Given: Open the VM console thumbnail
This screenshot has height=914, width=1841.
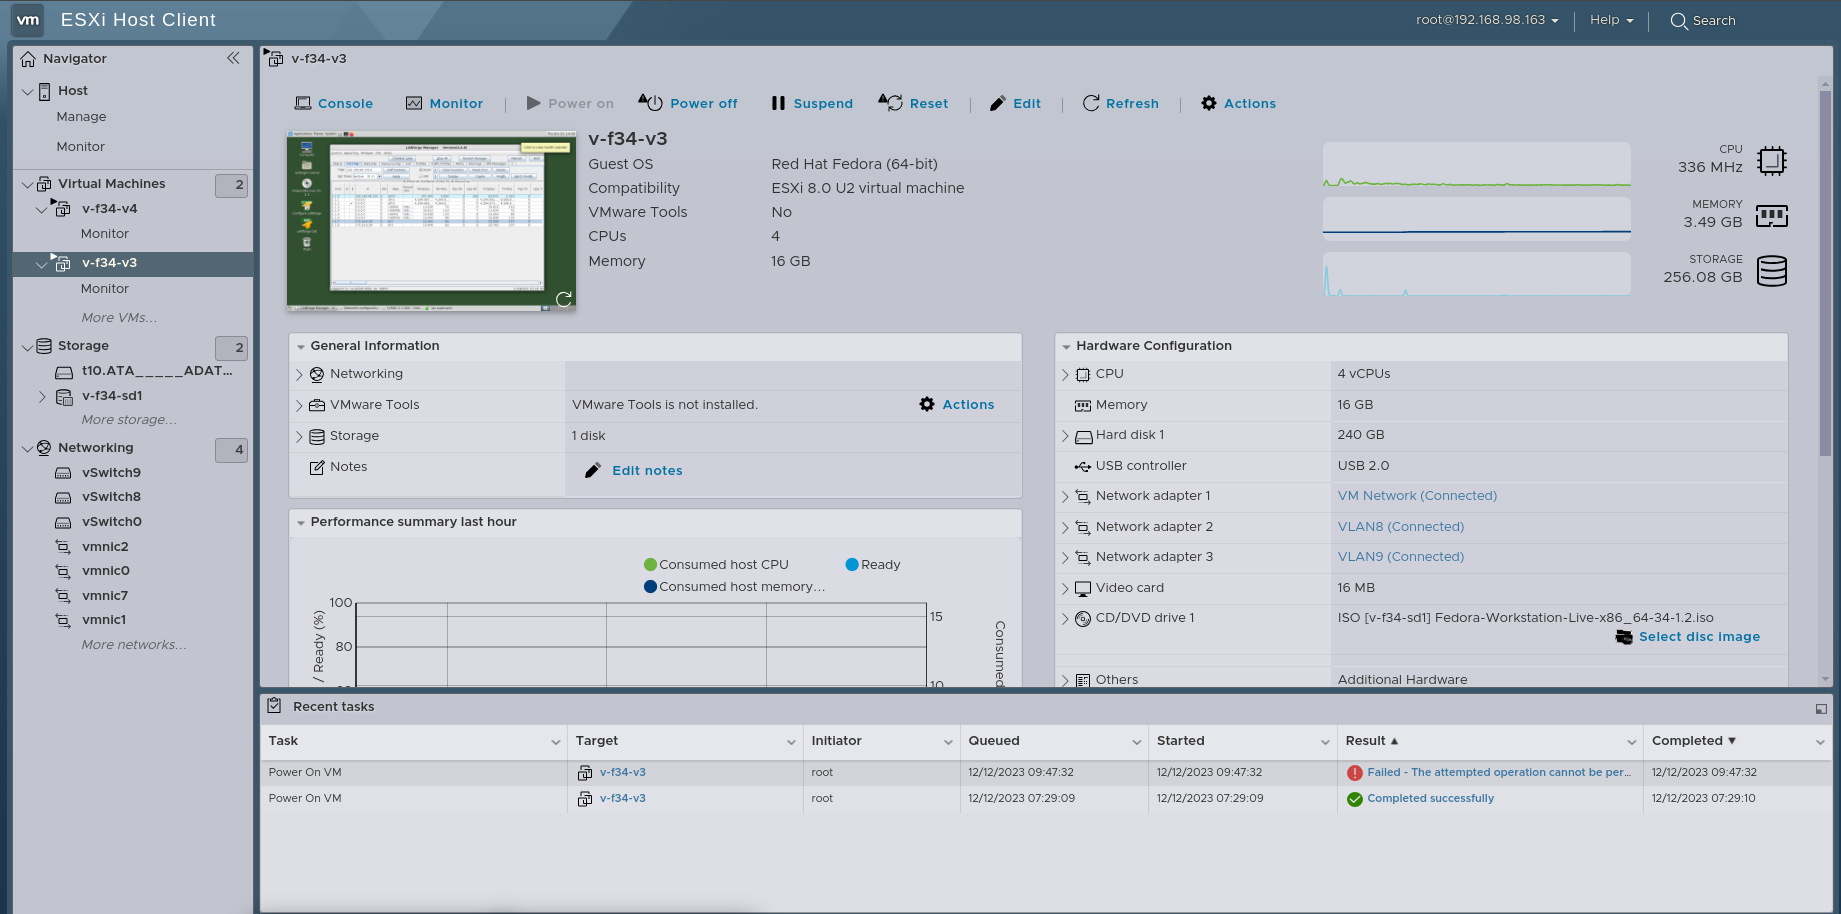Looking at the screenshot, I should tap(431, 220).
